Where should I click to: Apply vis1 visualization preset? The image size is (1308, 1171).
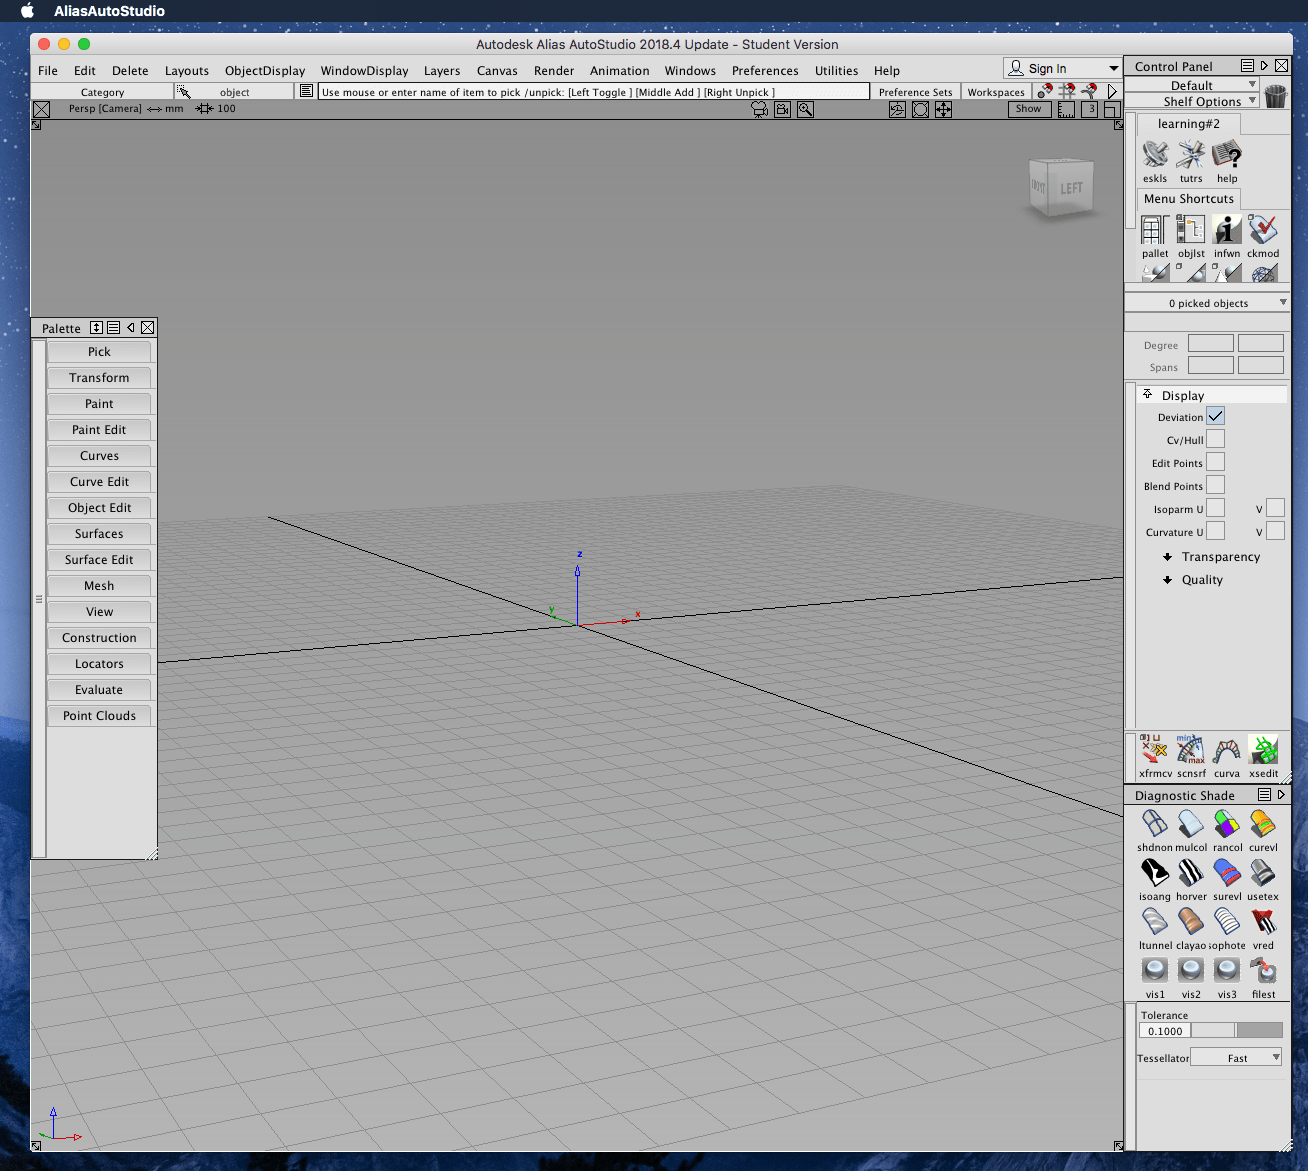coord(1155,971)
